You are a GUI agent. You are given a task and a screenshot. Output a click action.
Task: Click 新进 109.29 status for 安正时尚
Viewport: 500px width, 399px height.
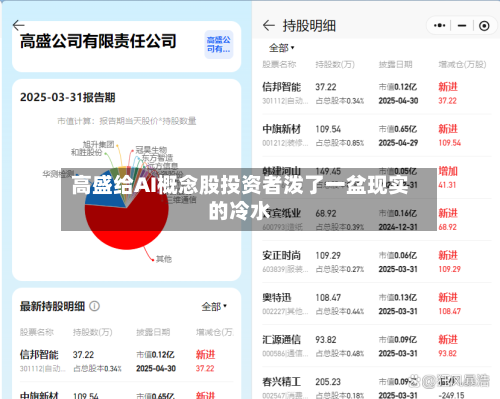tap(450, 262)
